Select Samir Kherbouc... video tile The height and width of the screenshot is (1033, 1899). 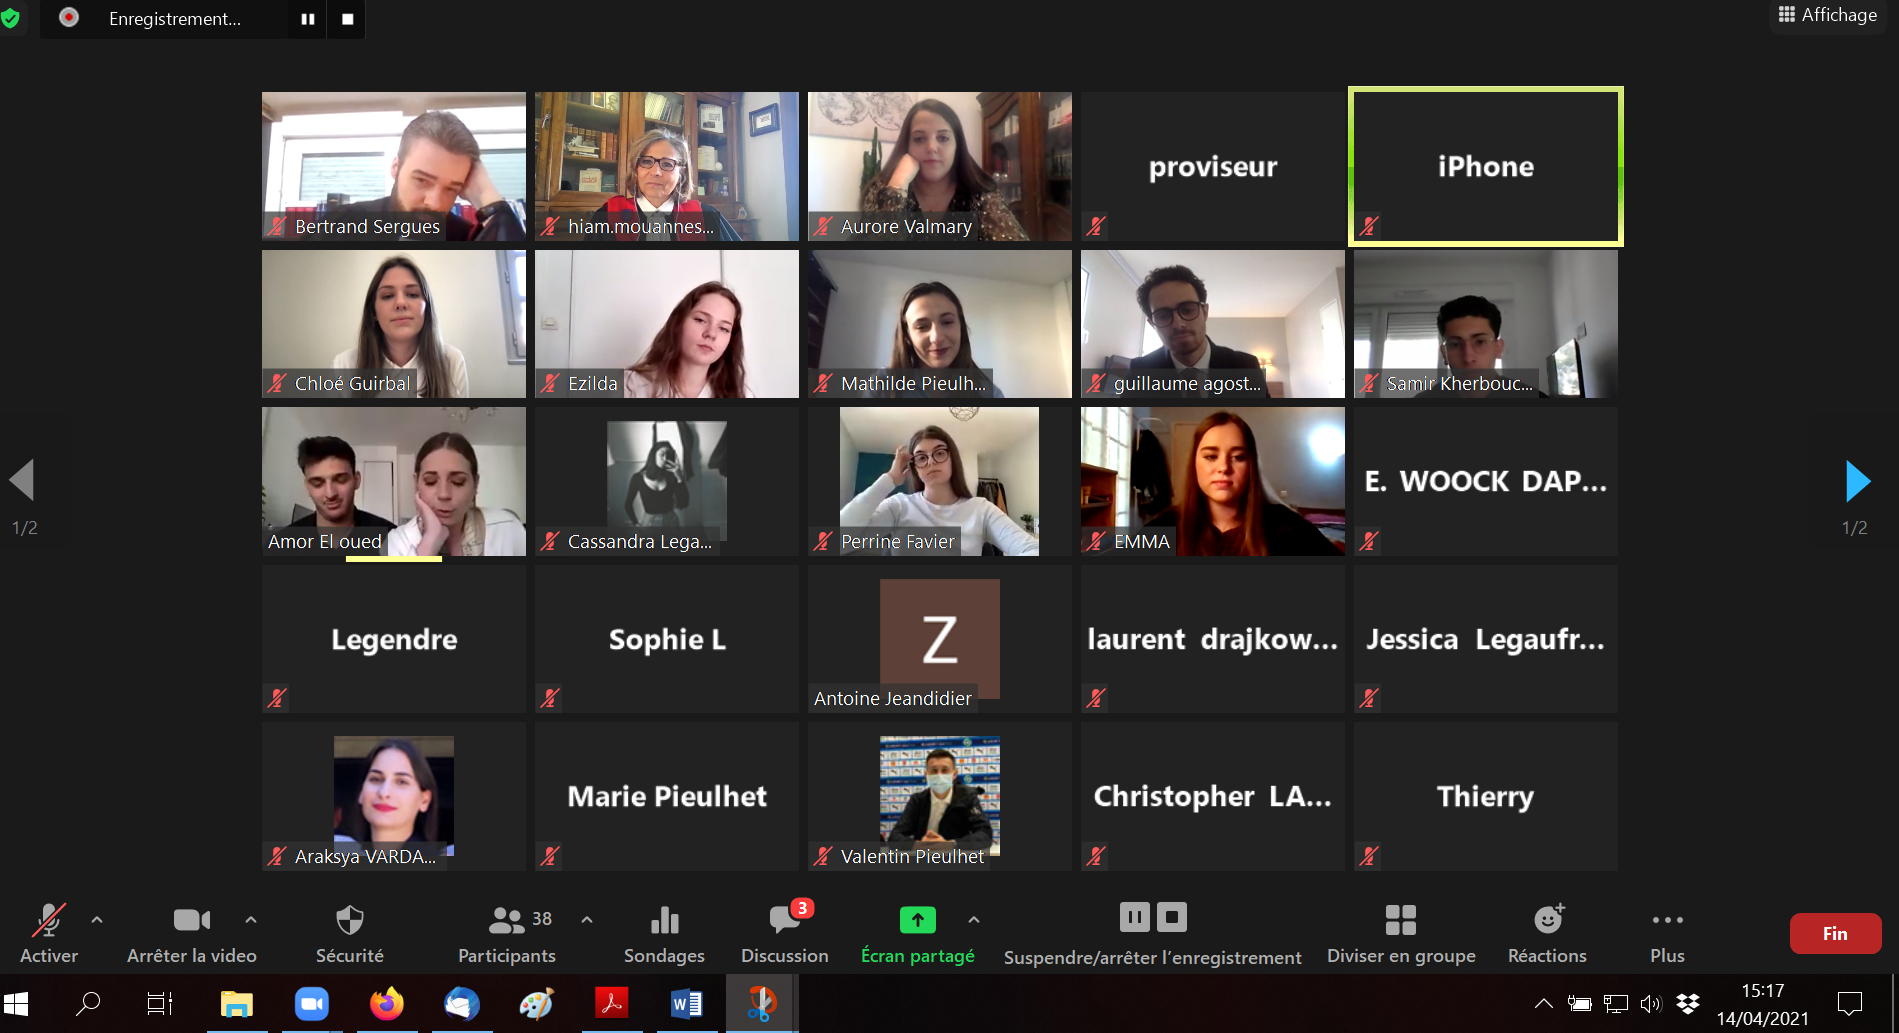pos(1486,324)
